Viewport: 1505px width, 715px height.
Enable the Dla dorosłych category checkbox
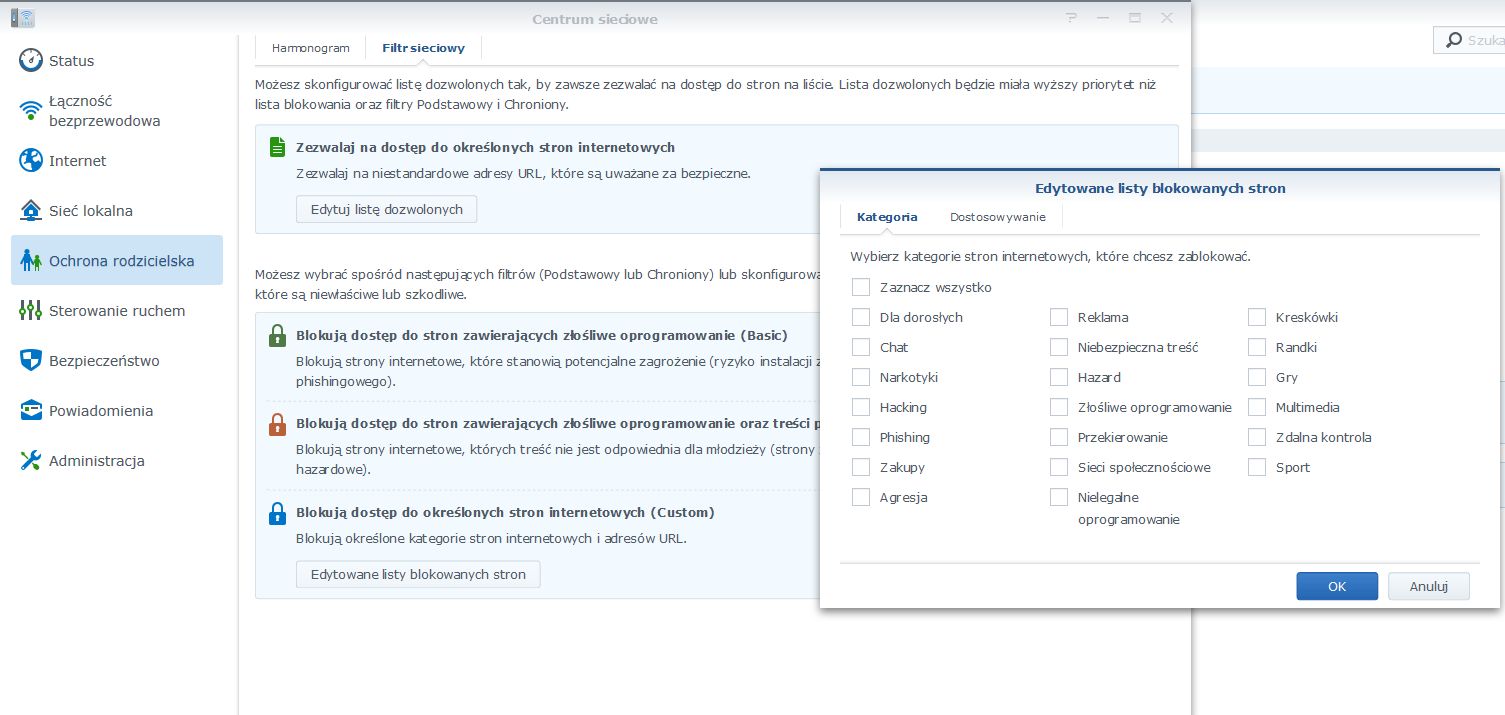[861, 317]
